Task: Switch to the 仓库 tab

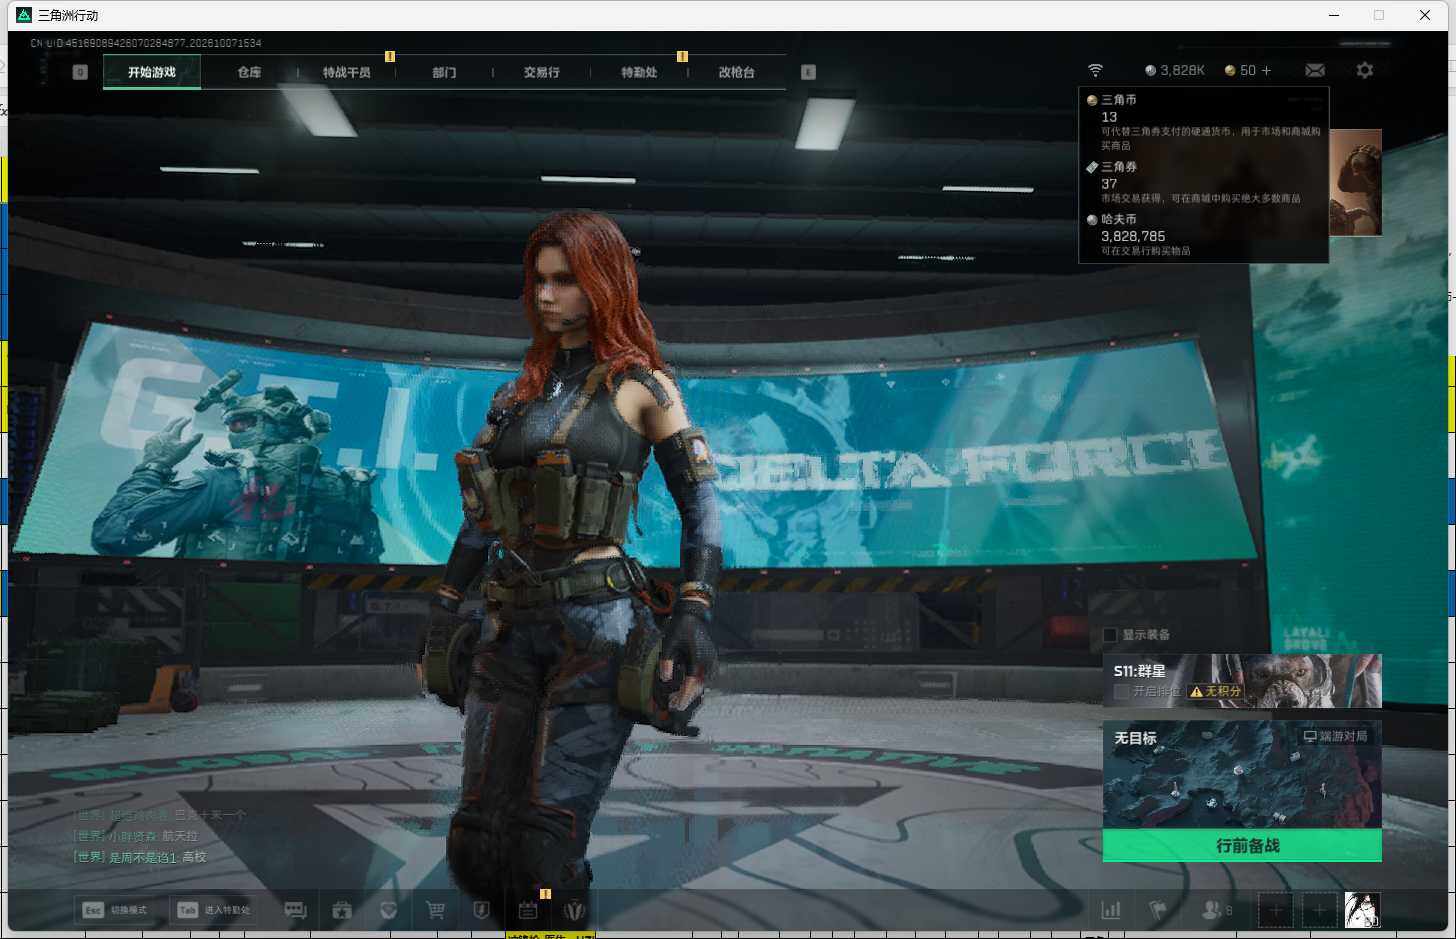Action: pos(249,72)
